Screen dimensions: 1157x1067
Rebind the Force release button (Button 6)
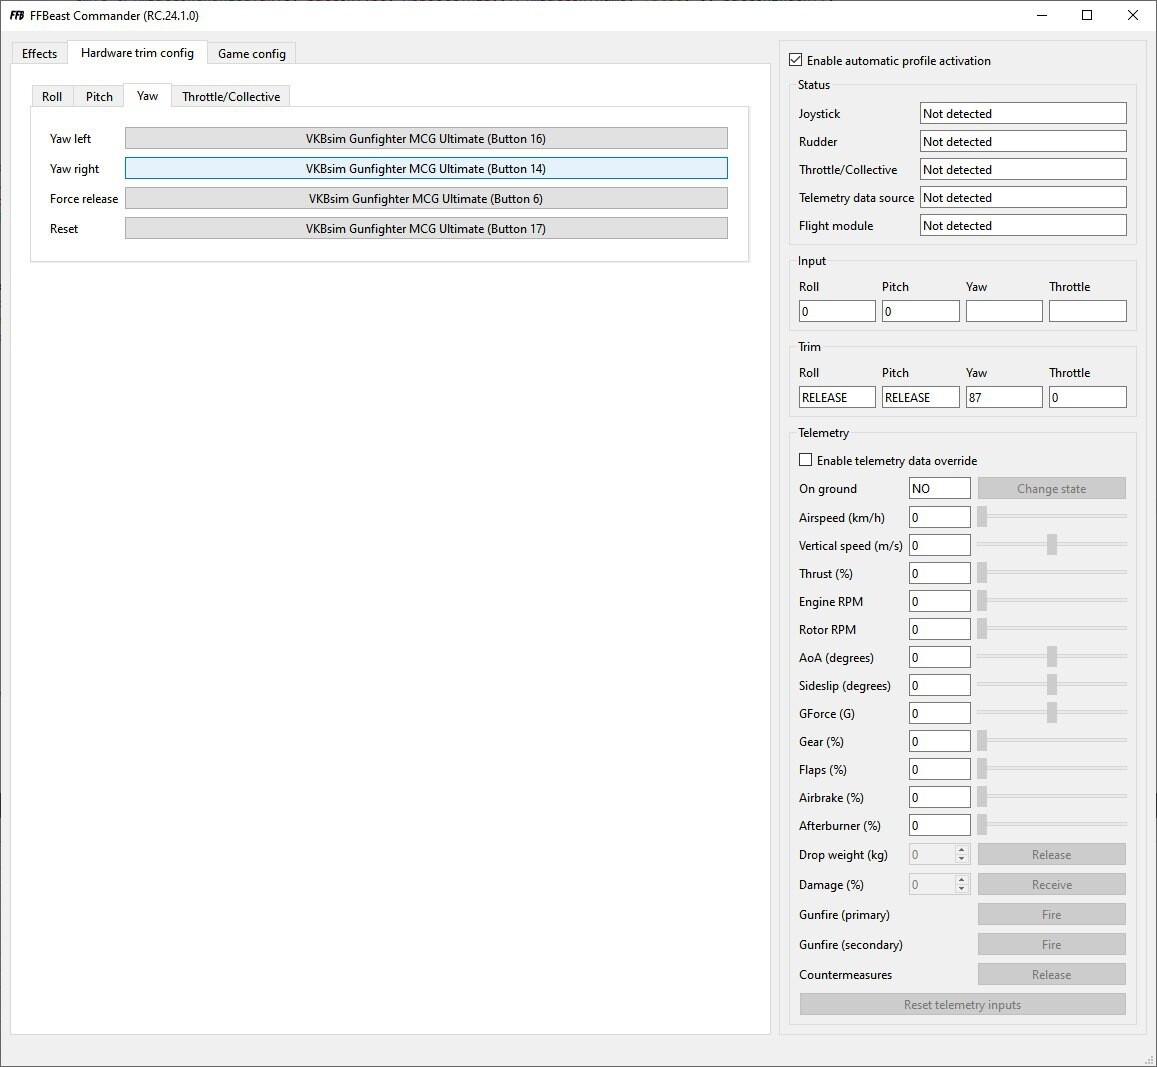426,198
